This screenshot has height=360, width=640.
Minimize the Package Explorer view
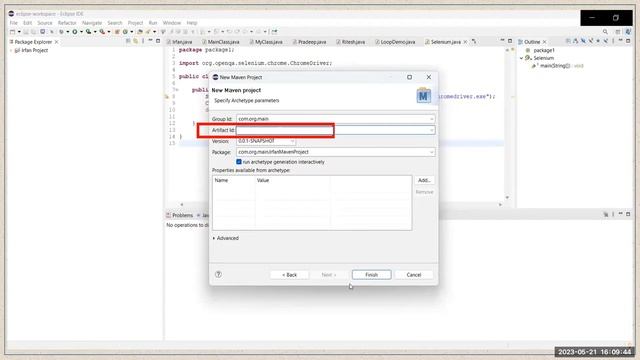150,41
